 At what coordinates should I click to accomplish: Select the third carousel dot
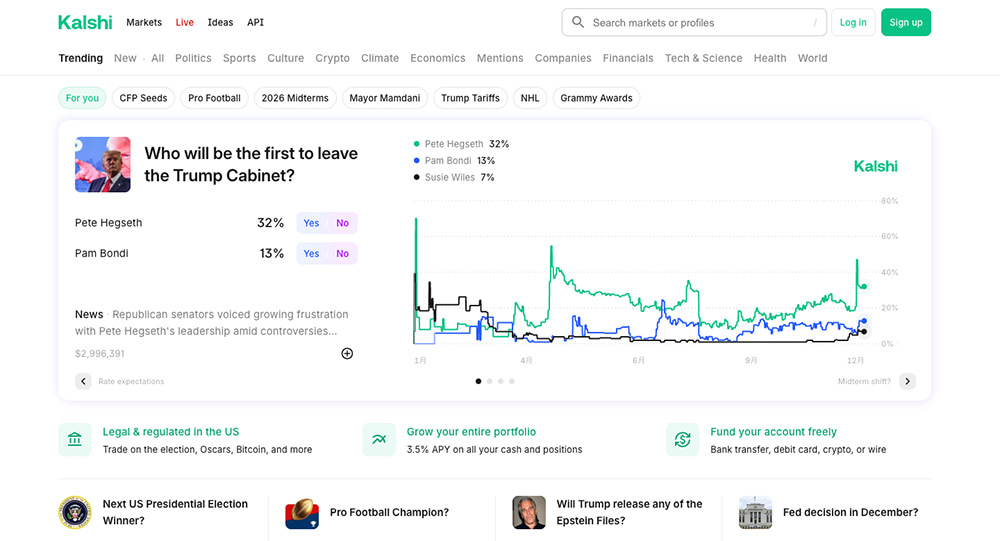click(501, 382)
